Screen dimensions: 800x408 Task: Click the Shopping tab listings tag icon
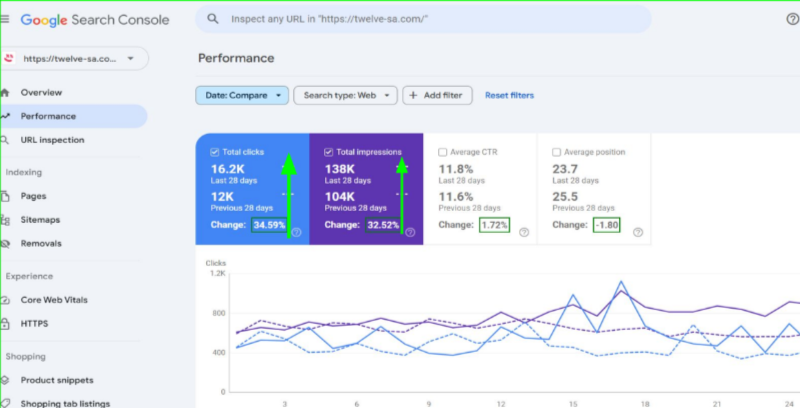pyautogui.click(x=5, y=403)
